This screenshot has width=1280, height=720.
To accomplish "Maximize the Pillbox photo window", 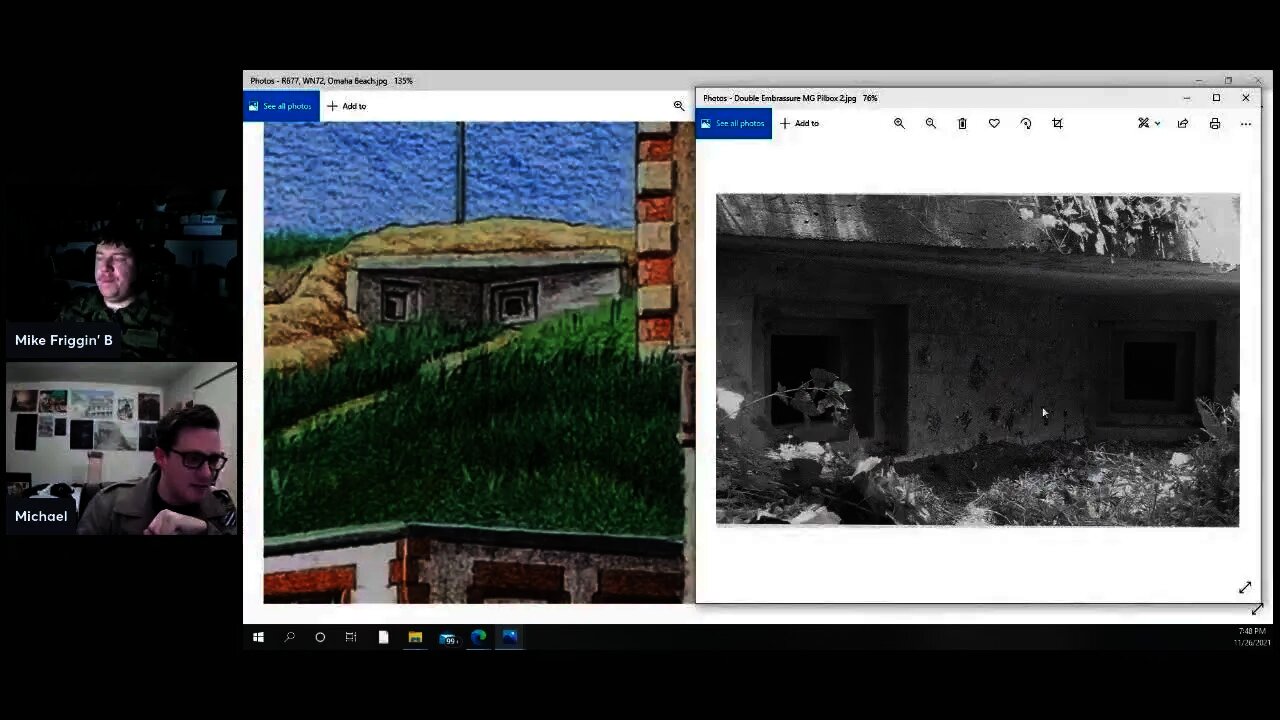I will 1216,98.
